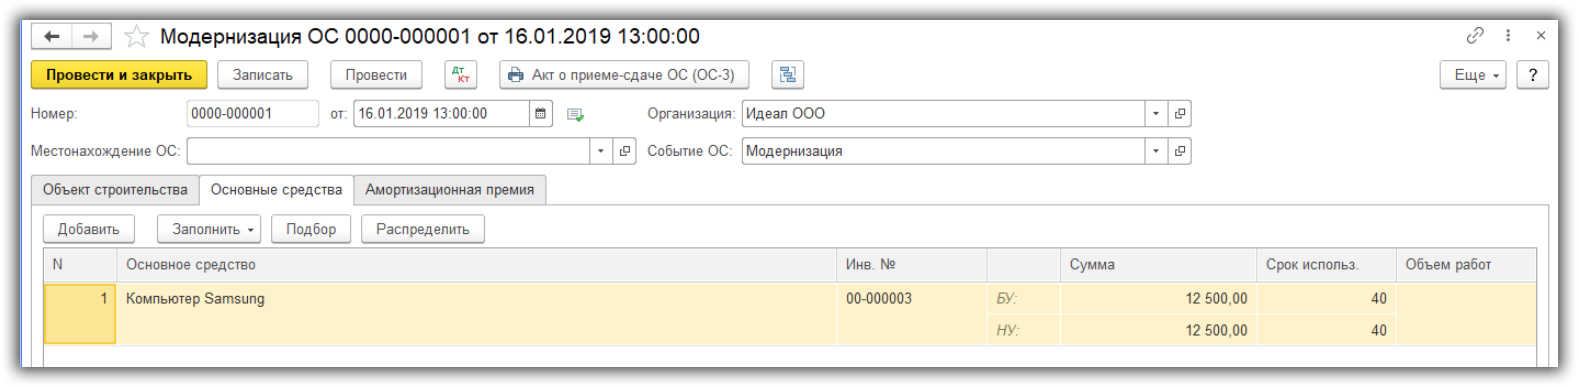The height and width of the screenshot is (387, 1578).
Task: Click НУ срок использования 40
Action: click(x=1326, y=331)
